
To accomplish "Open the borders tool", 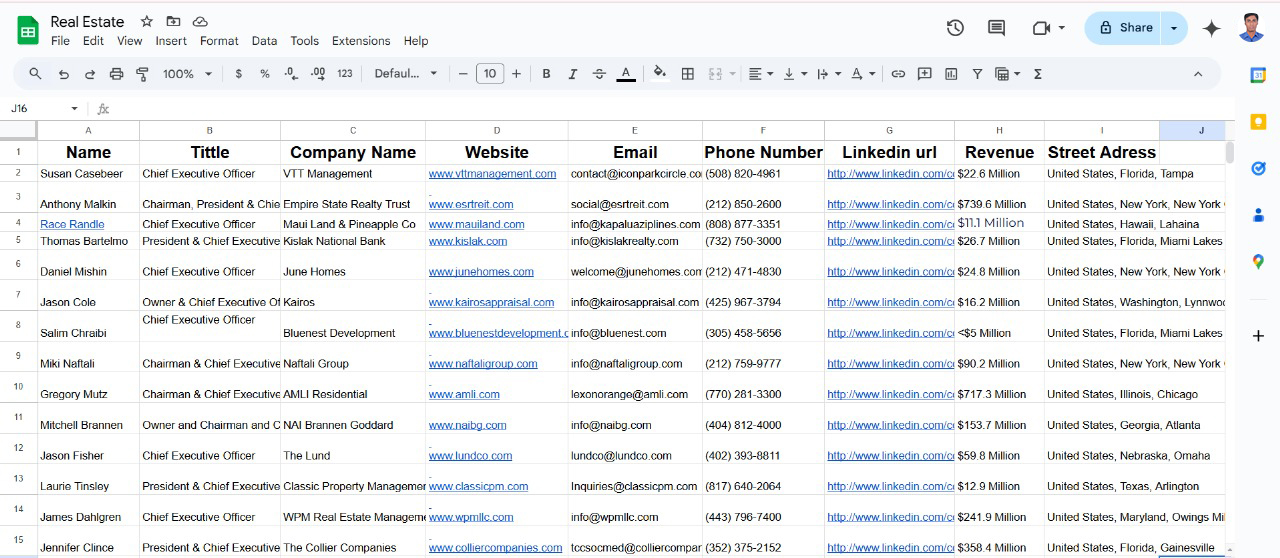I will click(x=688, y=74).
